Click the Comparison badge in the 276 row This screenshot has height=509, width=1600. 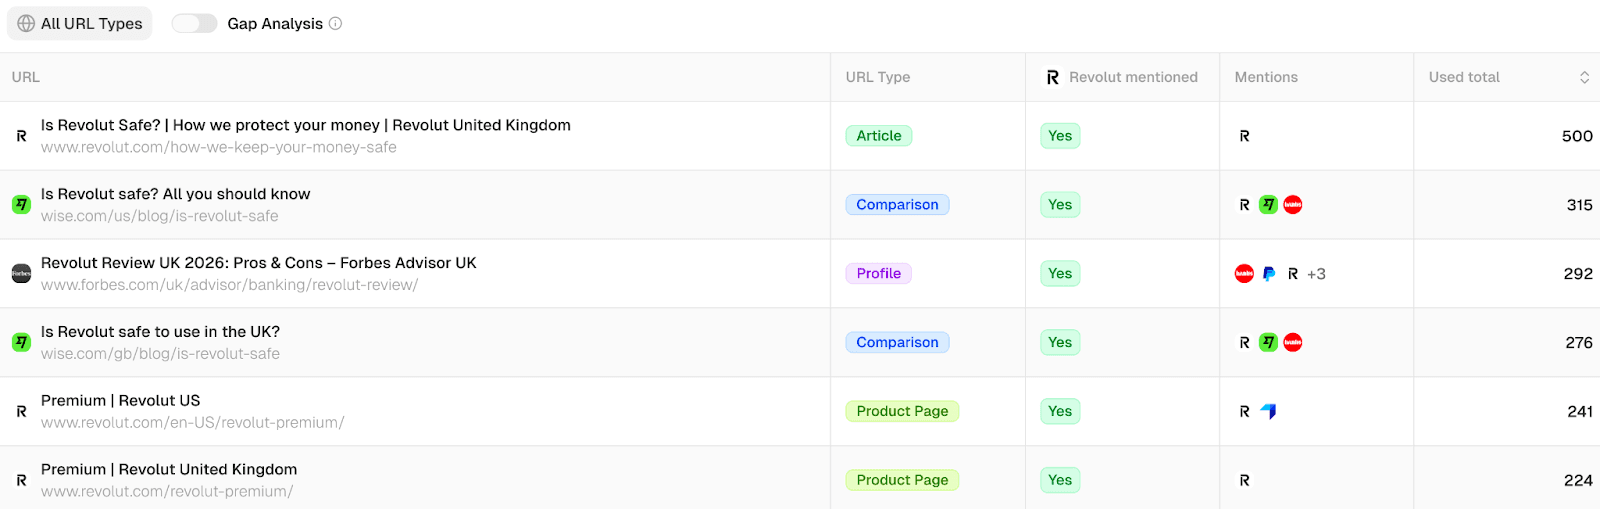[x=897, y=343]
